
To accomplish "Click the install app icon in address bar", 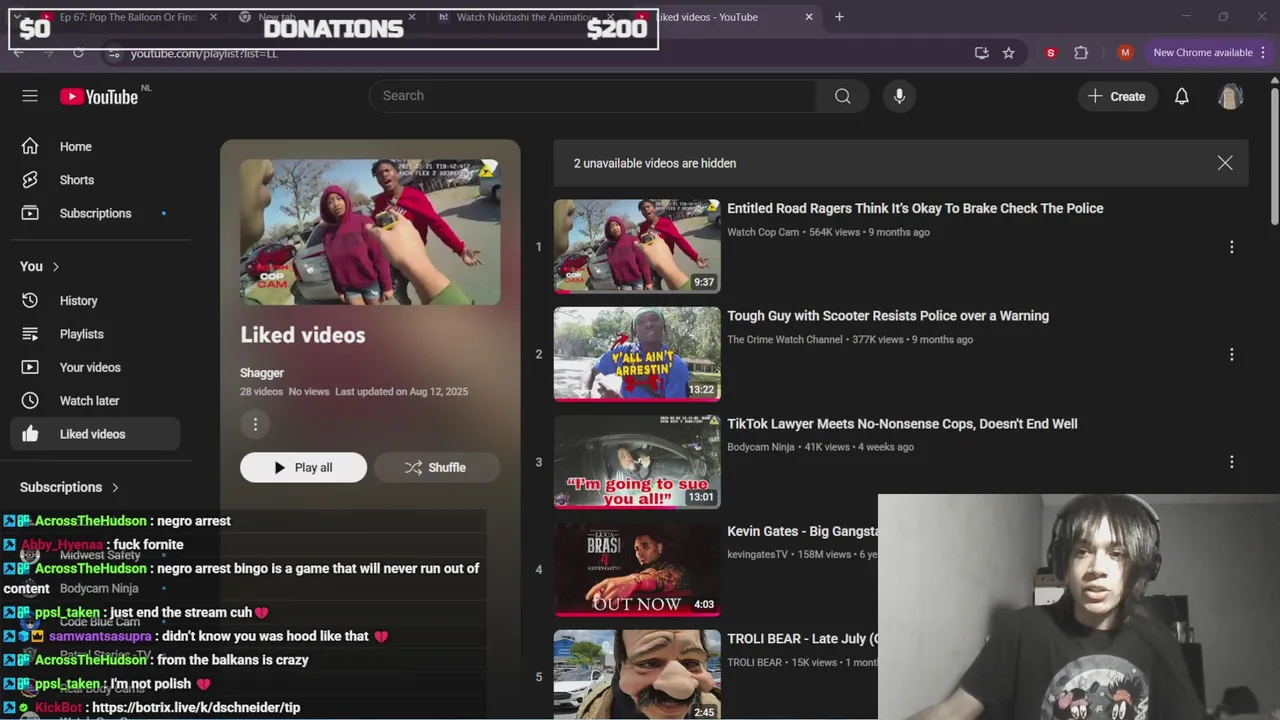I will (x=982, y=53).
